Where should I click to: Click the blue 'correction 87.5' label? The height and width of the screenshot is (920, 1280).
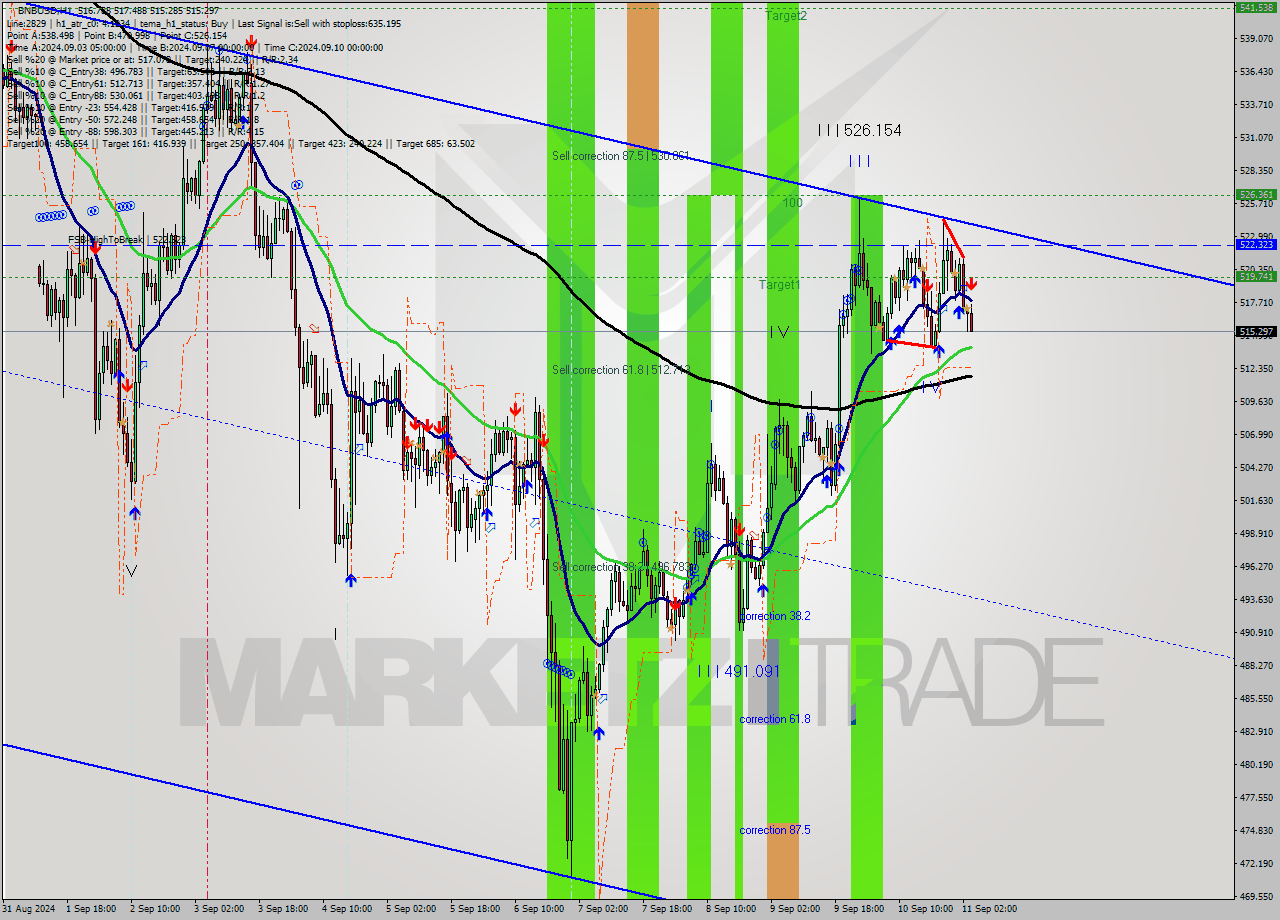775,830
